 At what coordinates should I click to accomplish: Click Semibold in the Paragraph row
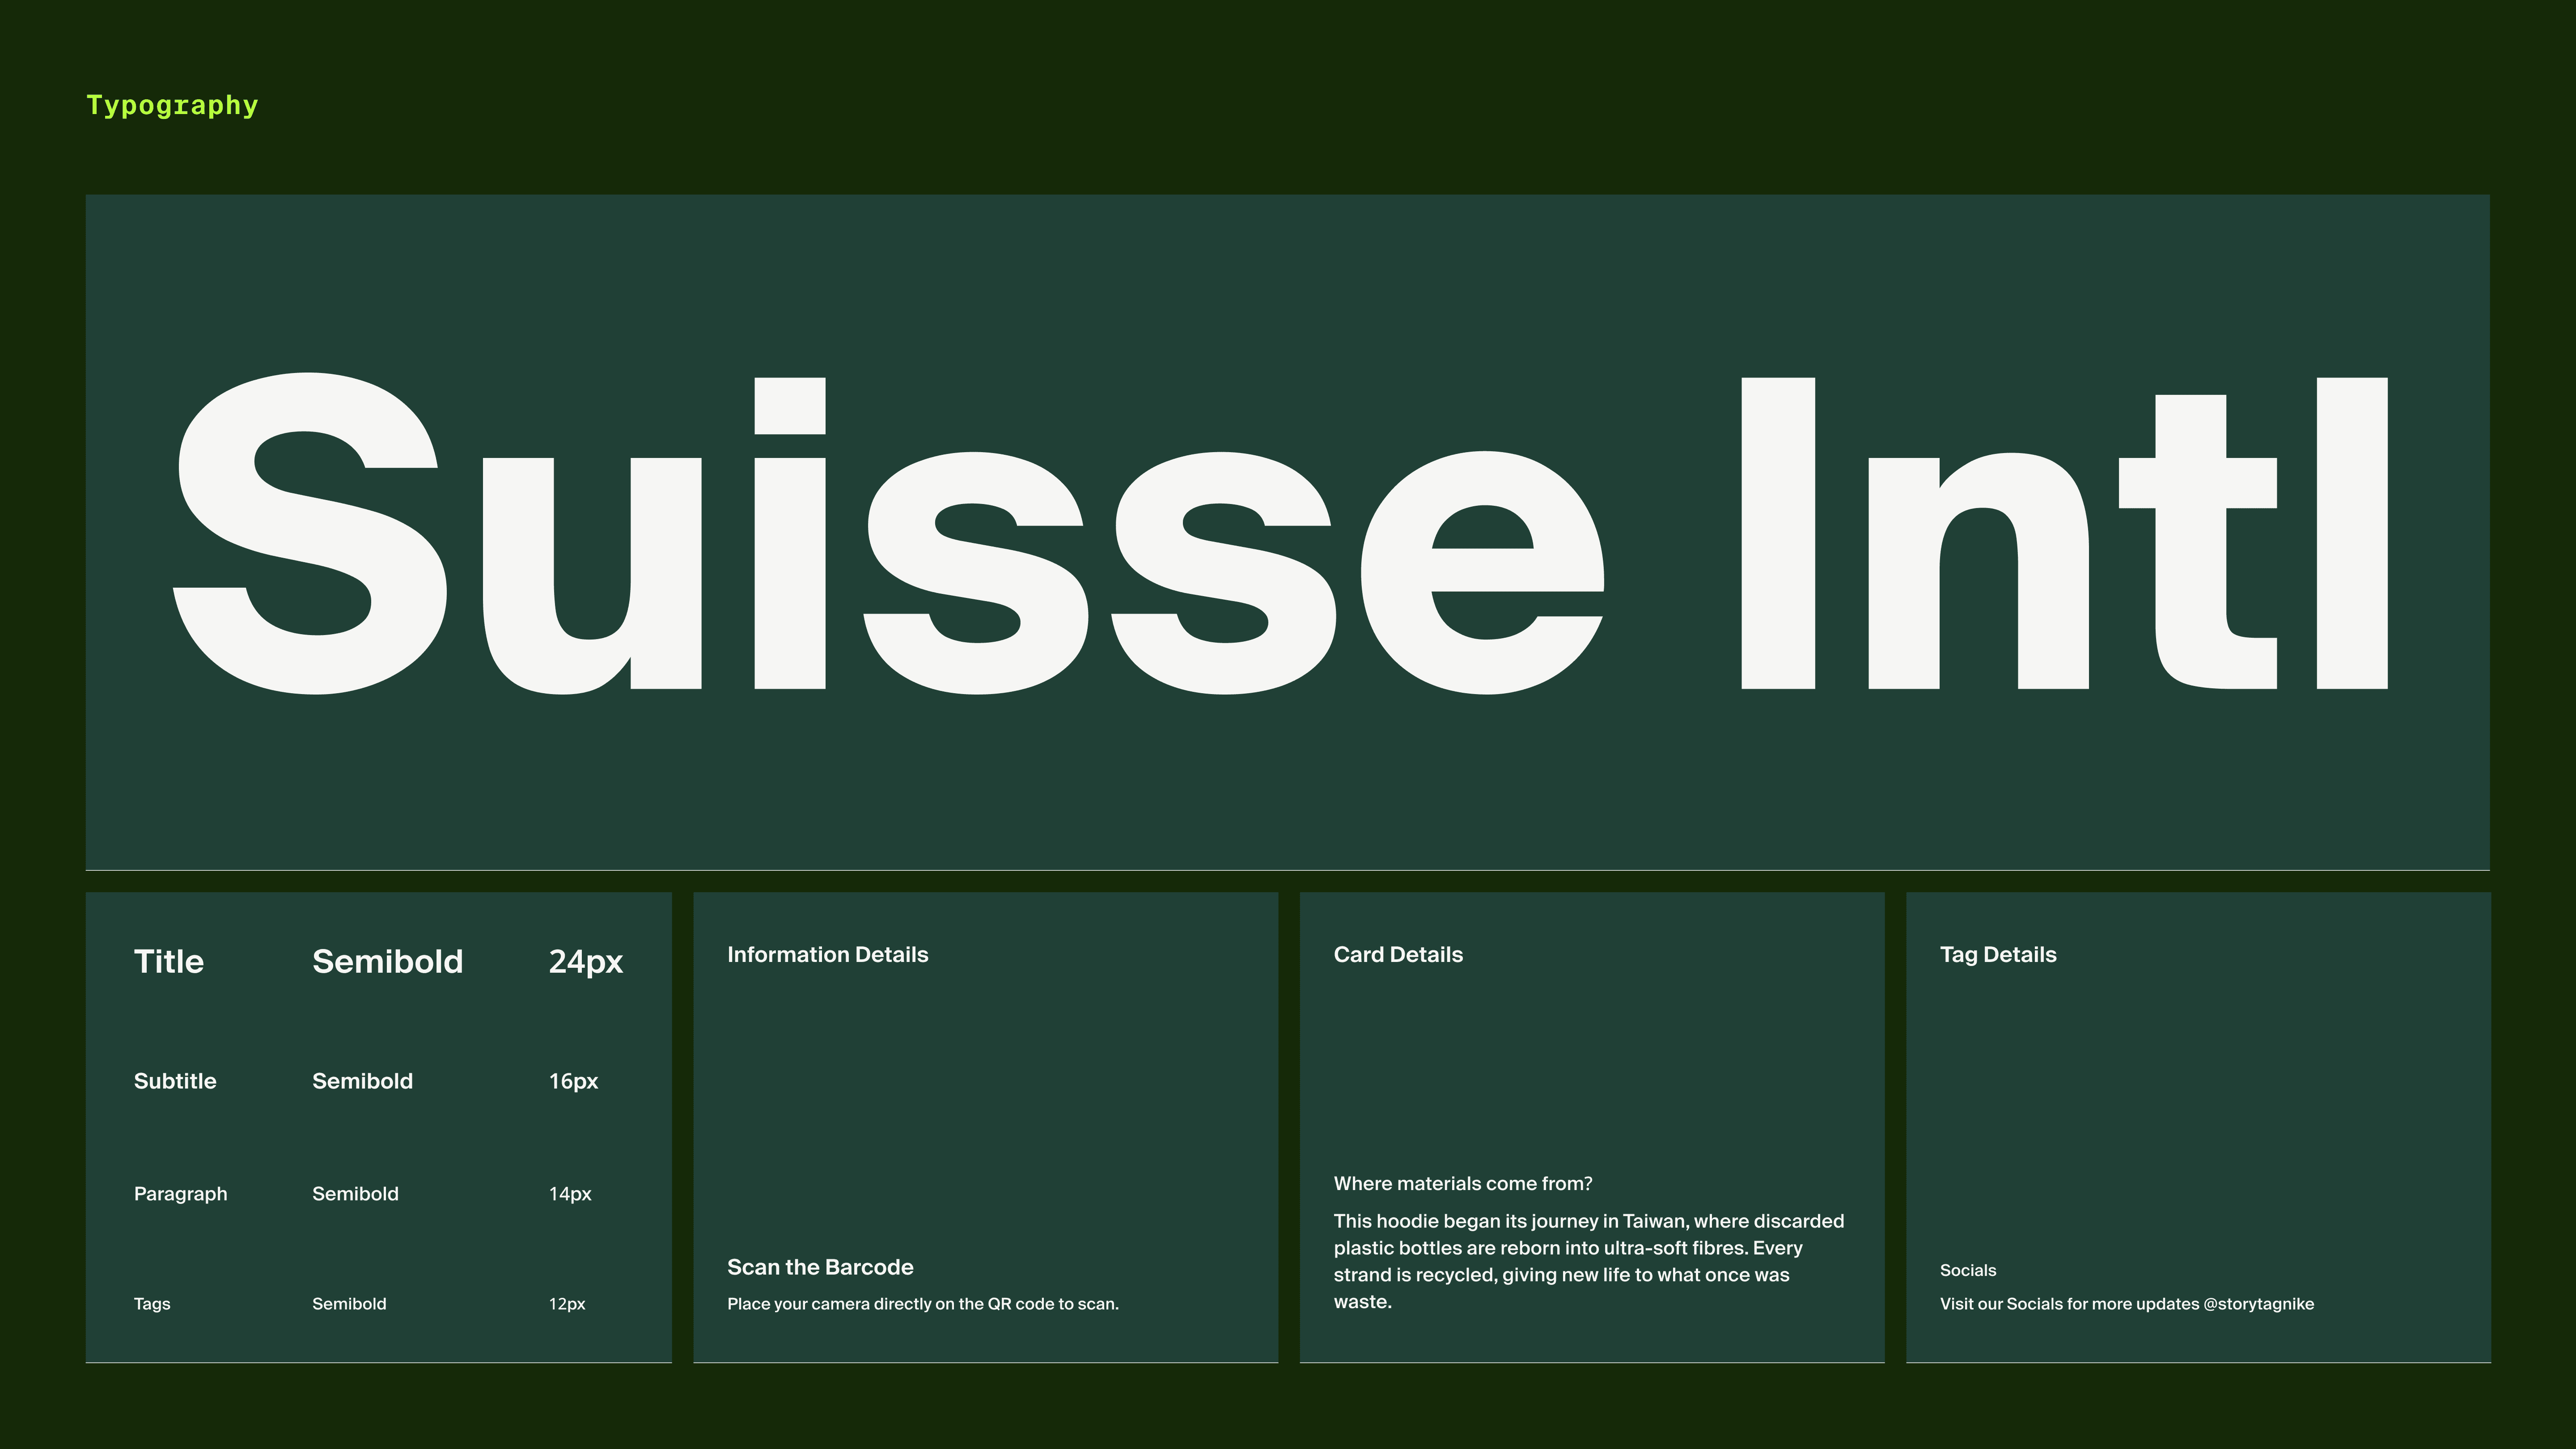click(355, 1194)
